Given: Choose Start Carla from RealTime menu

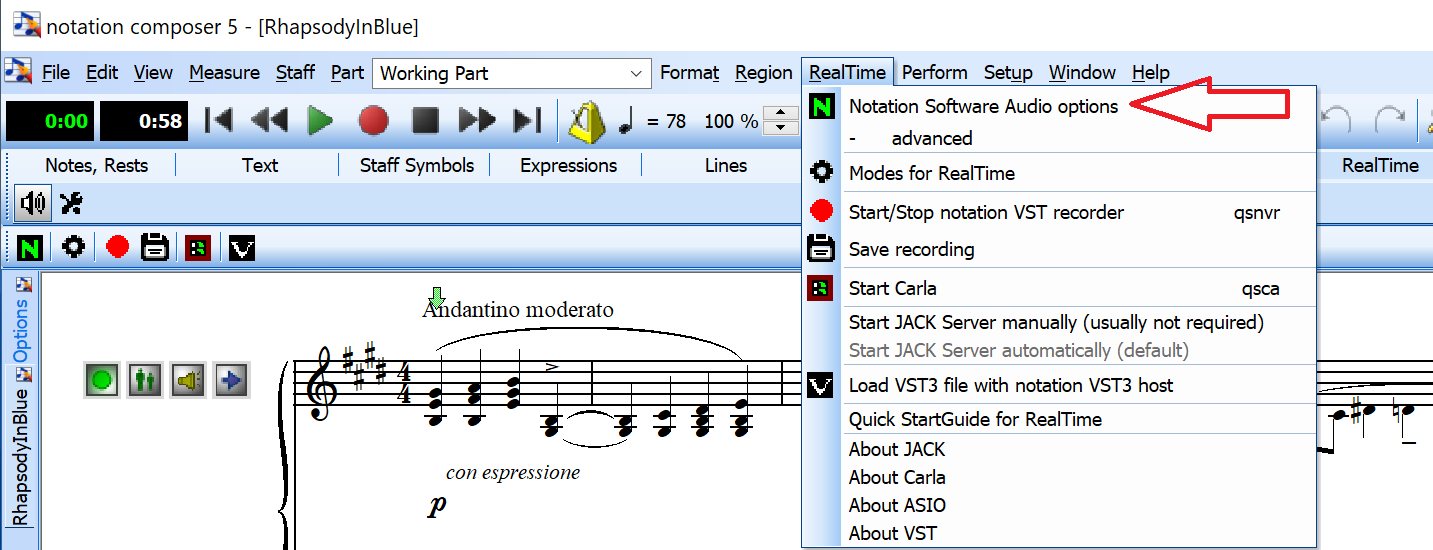Looking at the screenshot, I should [x=892, y=289].
